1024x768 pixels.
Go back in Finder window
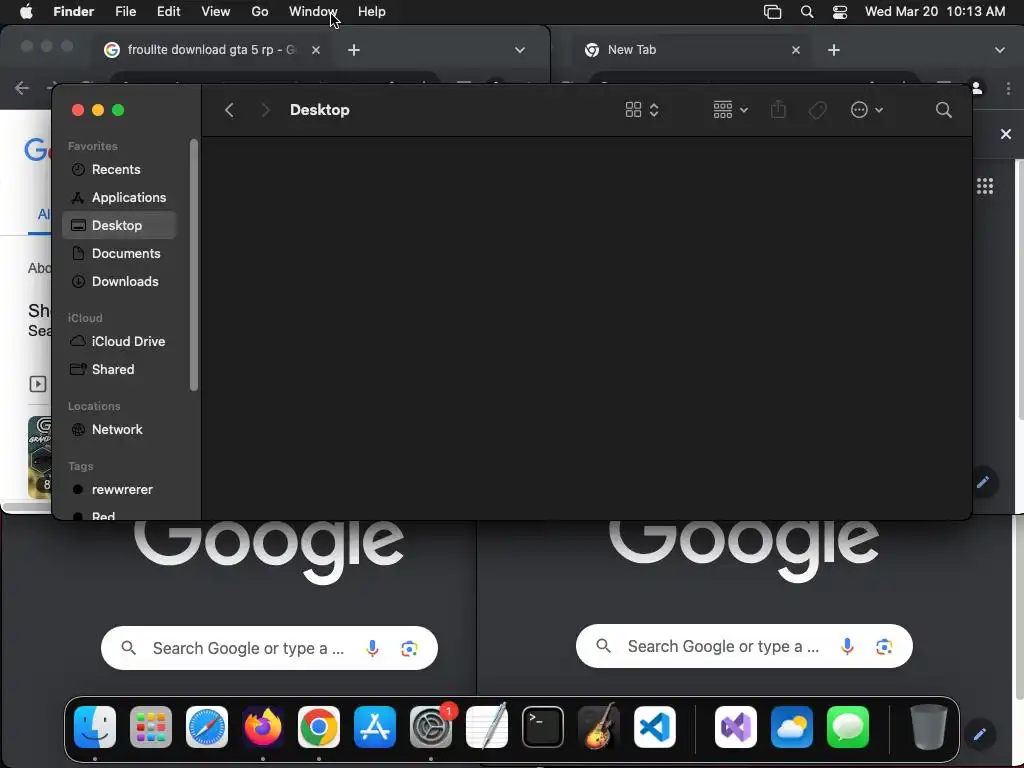(229, 110)
